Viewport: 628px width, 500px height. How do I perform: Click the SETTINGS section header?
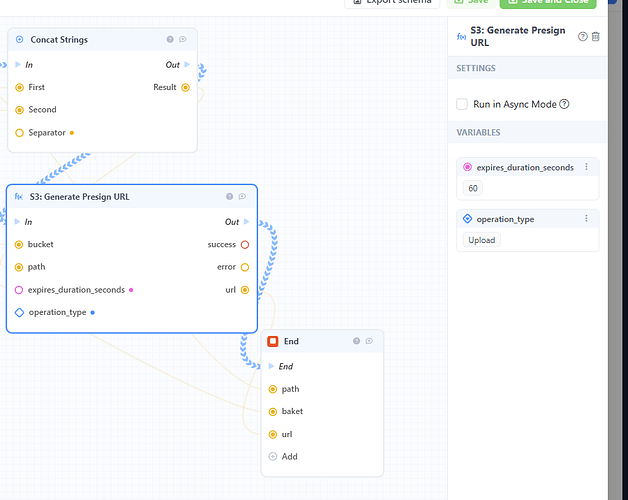click(x=527, y=68)
